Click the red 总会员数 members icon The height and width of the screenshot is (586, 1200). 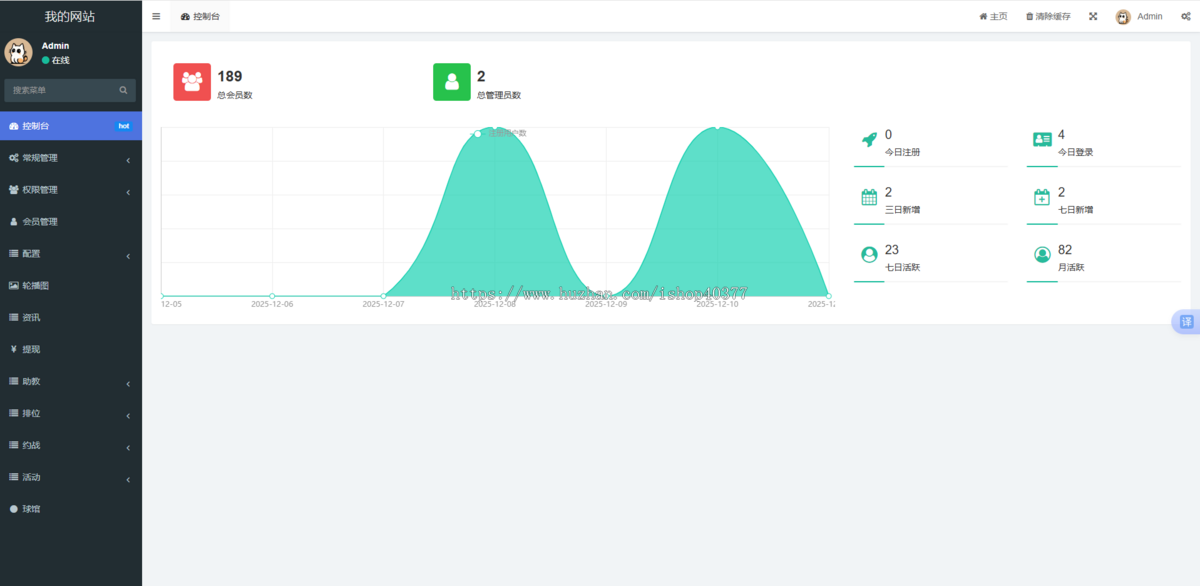point(192,82)
